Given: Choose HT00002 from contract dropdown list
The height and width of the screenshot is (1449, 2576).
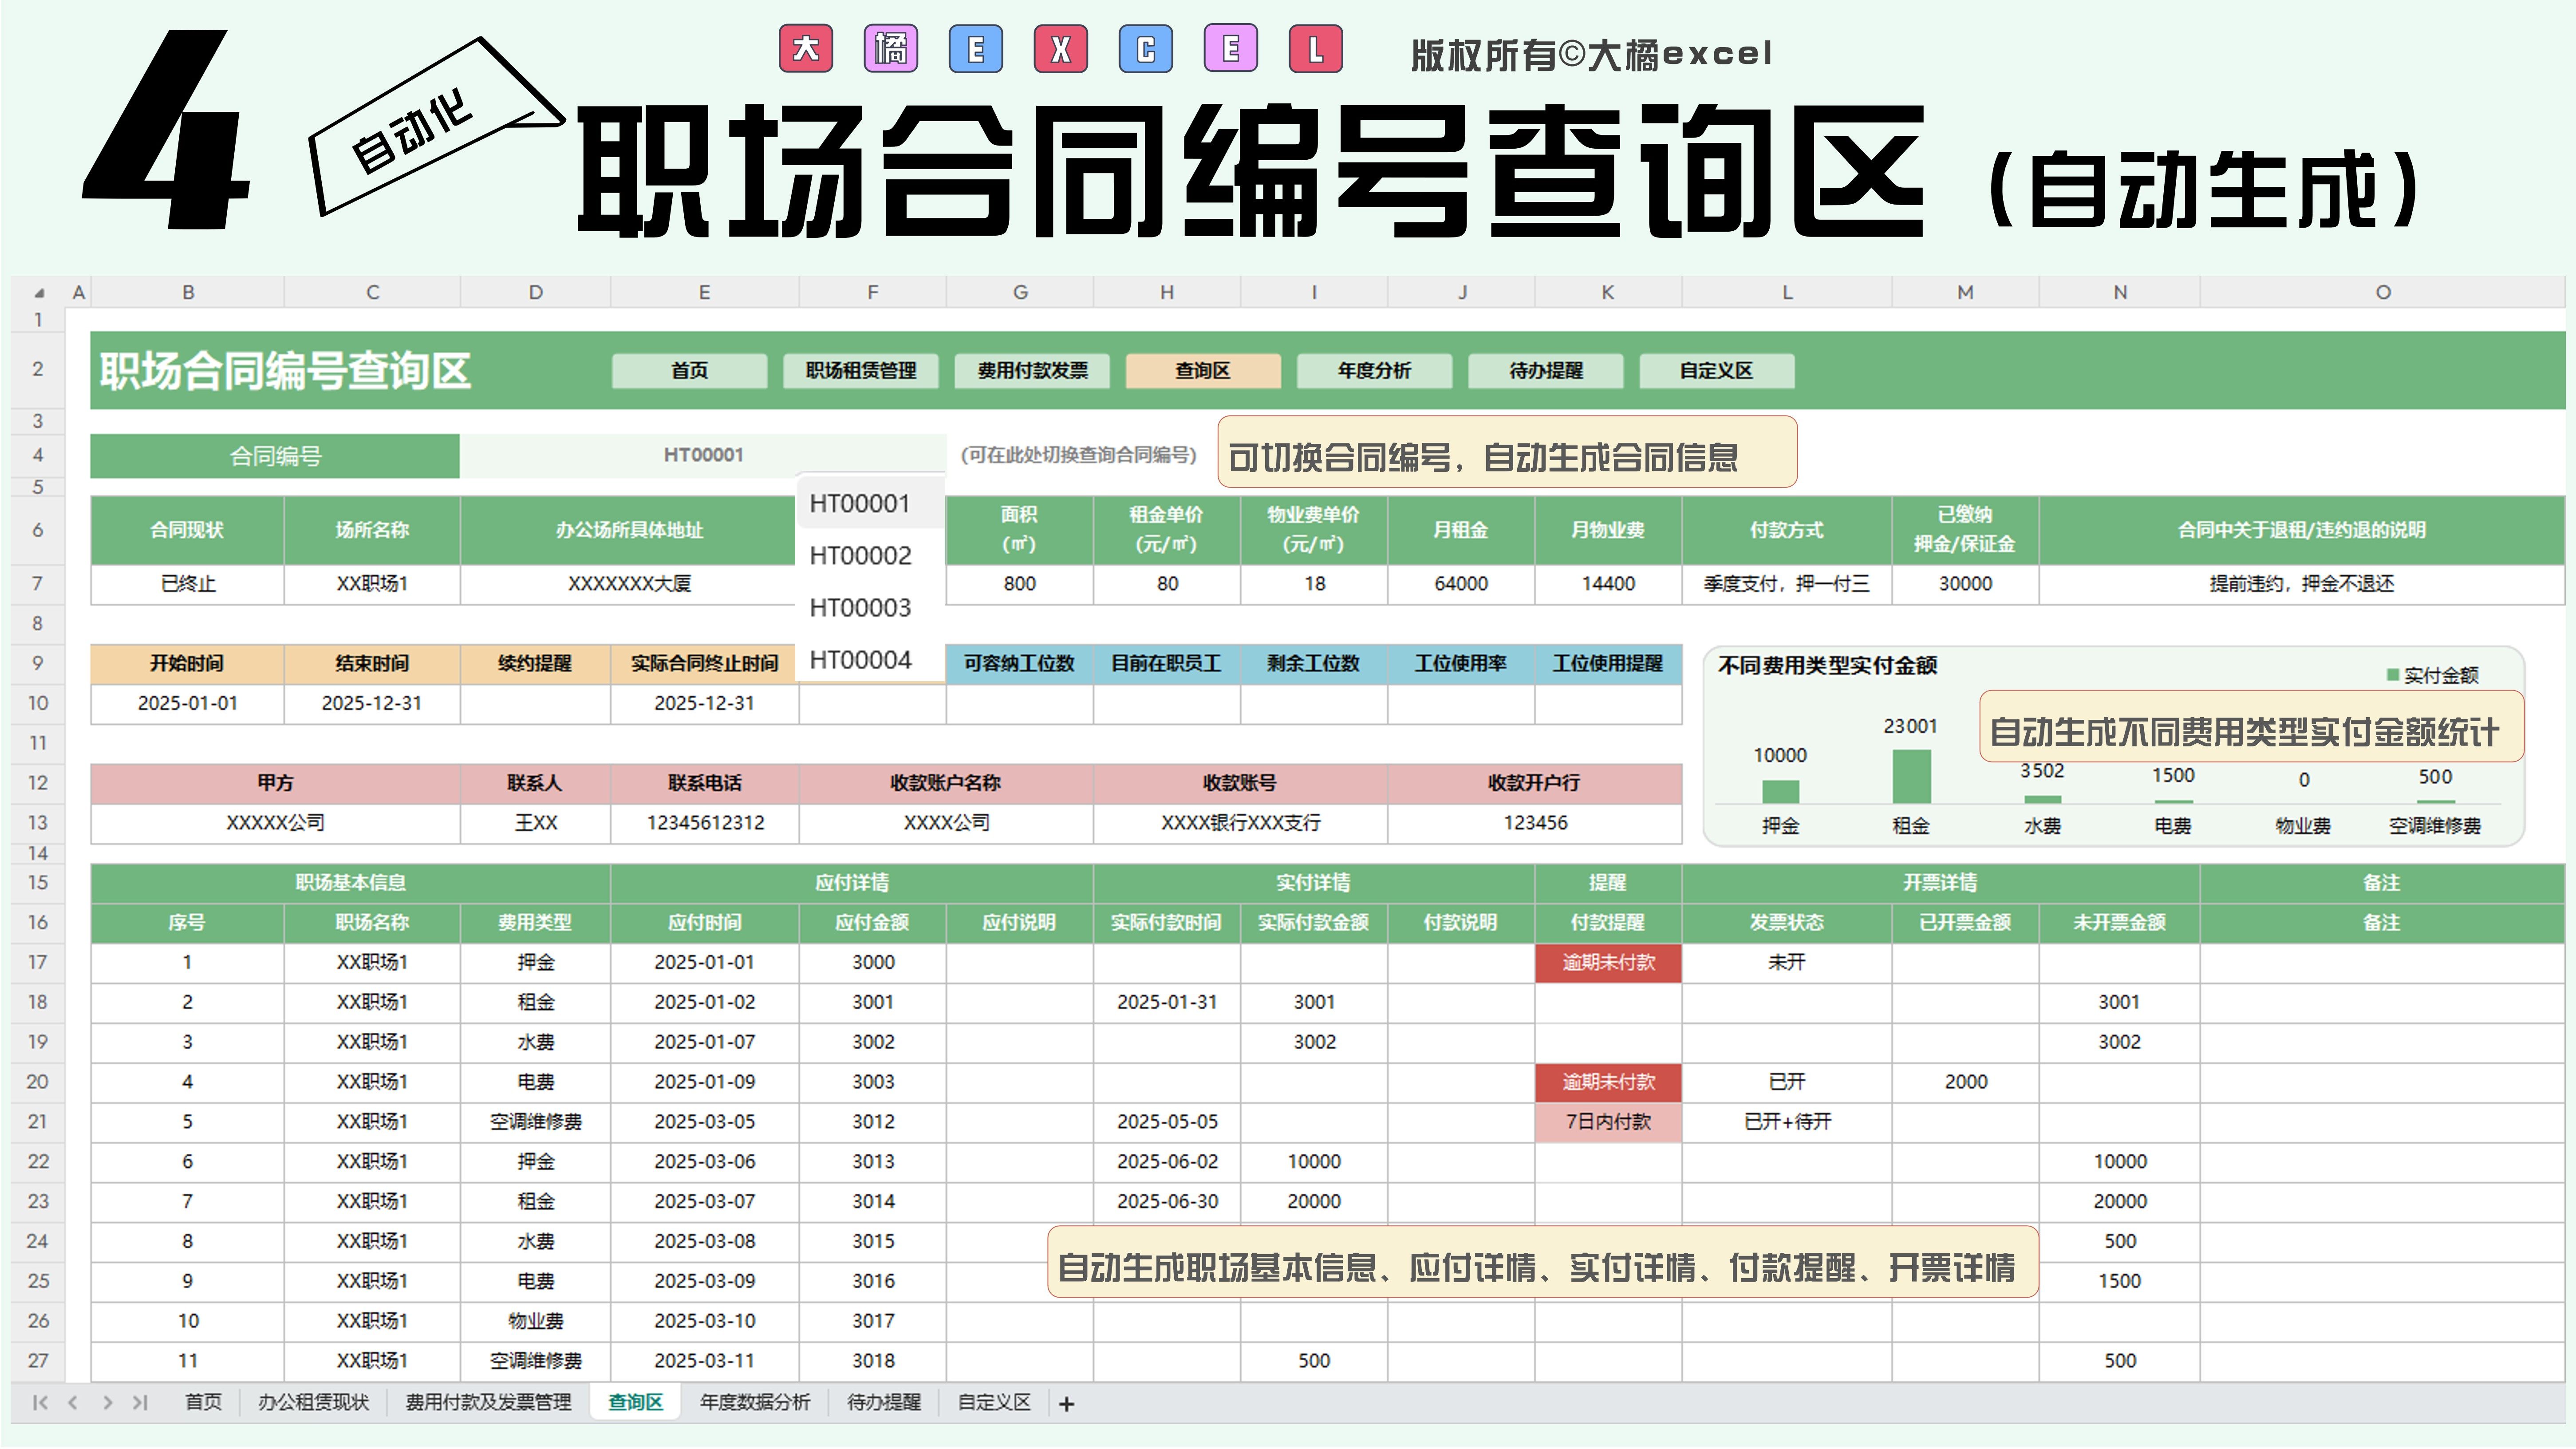Looking at the screenshot, I should click(x=860, y=556).
